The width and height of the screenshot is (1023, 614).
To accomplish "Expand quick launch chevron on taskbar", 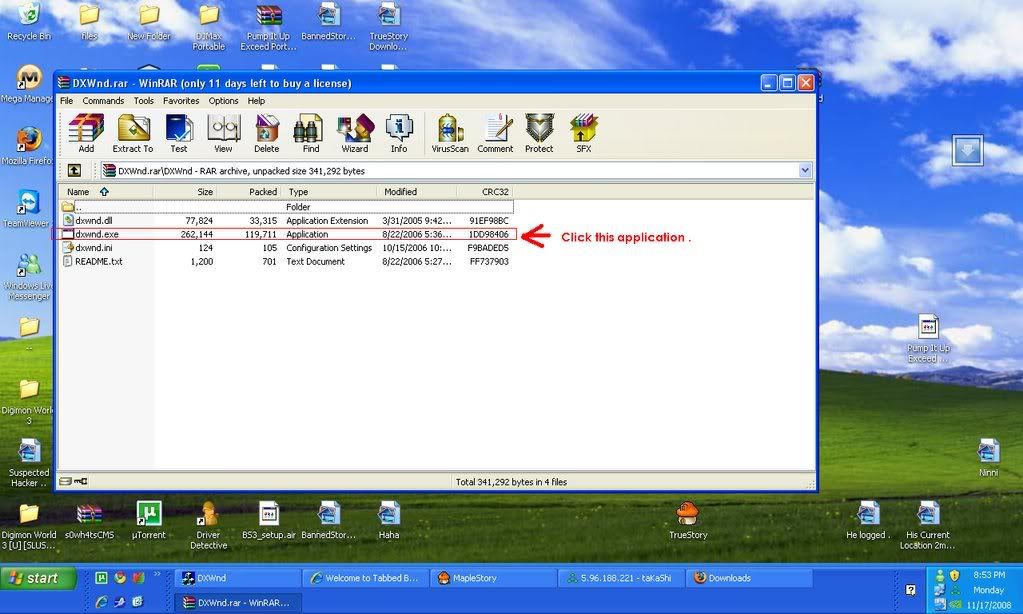I will pos(157,575).
